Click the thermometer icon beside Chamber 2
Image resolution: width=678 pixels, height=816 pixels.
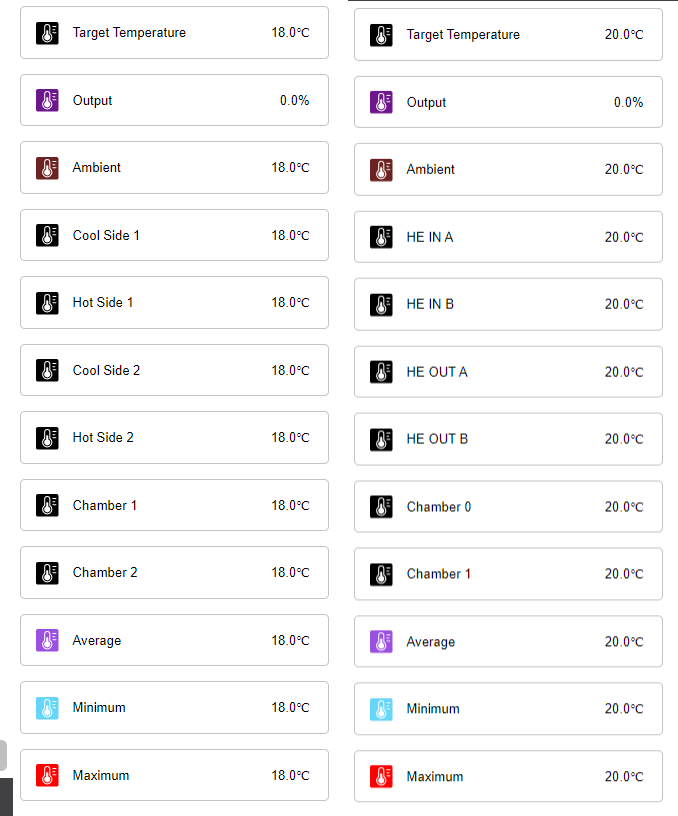point(48,573)
